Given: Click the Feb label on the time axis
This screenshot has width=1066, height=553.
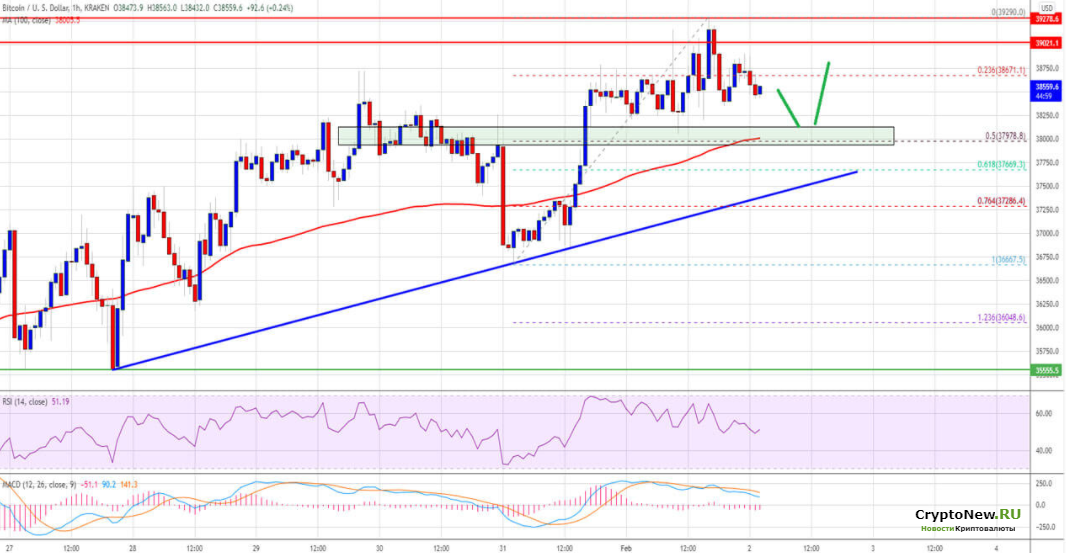Looking at the screenshot, I should pyautogui.click(x=626, y=548).
